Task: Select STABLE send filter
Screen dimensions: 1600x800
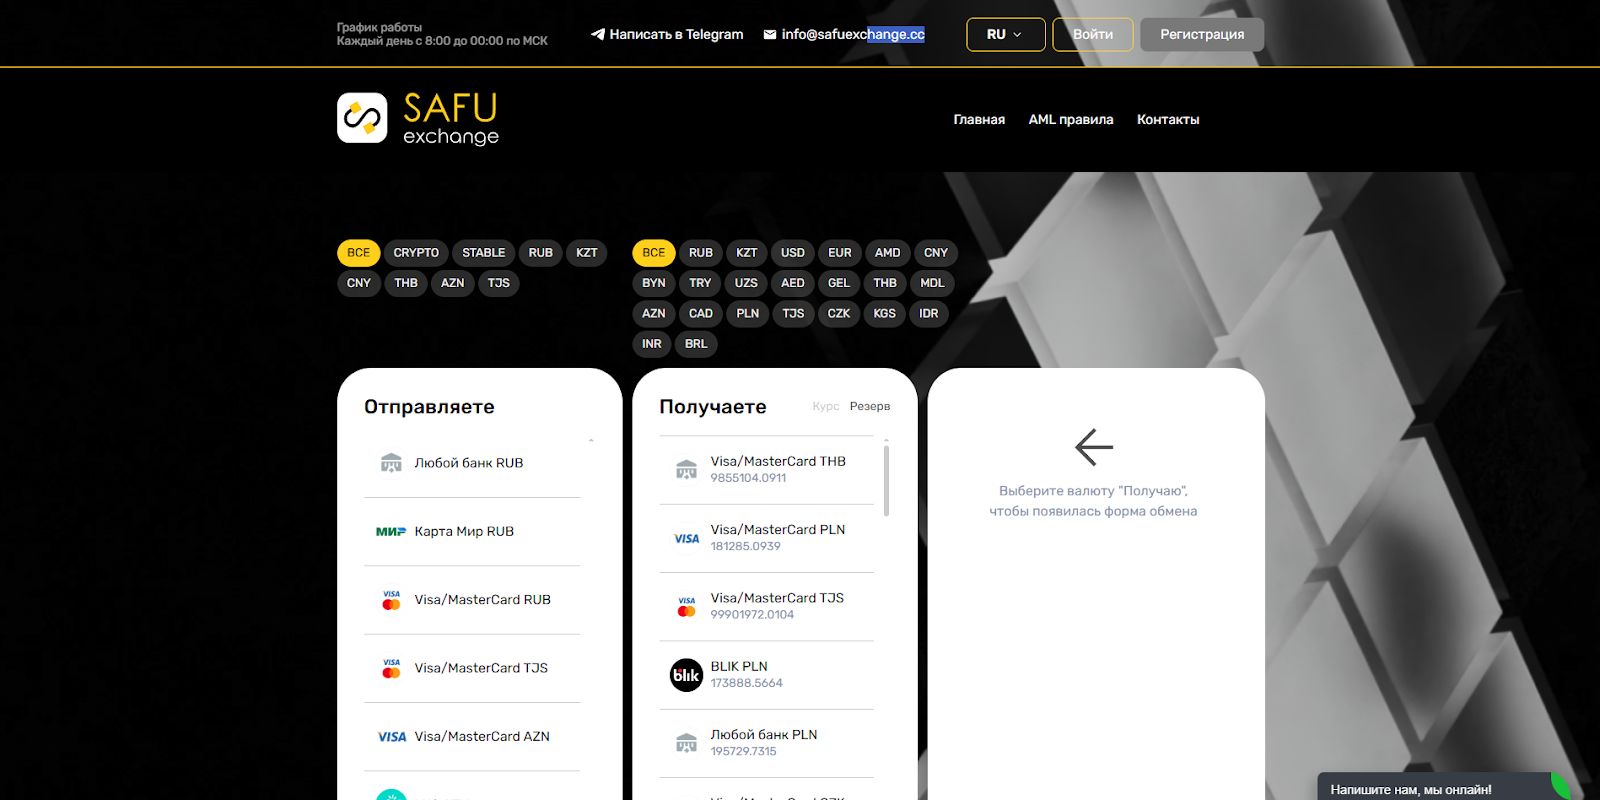Action: (484, 253)
